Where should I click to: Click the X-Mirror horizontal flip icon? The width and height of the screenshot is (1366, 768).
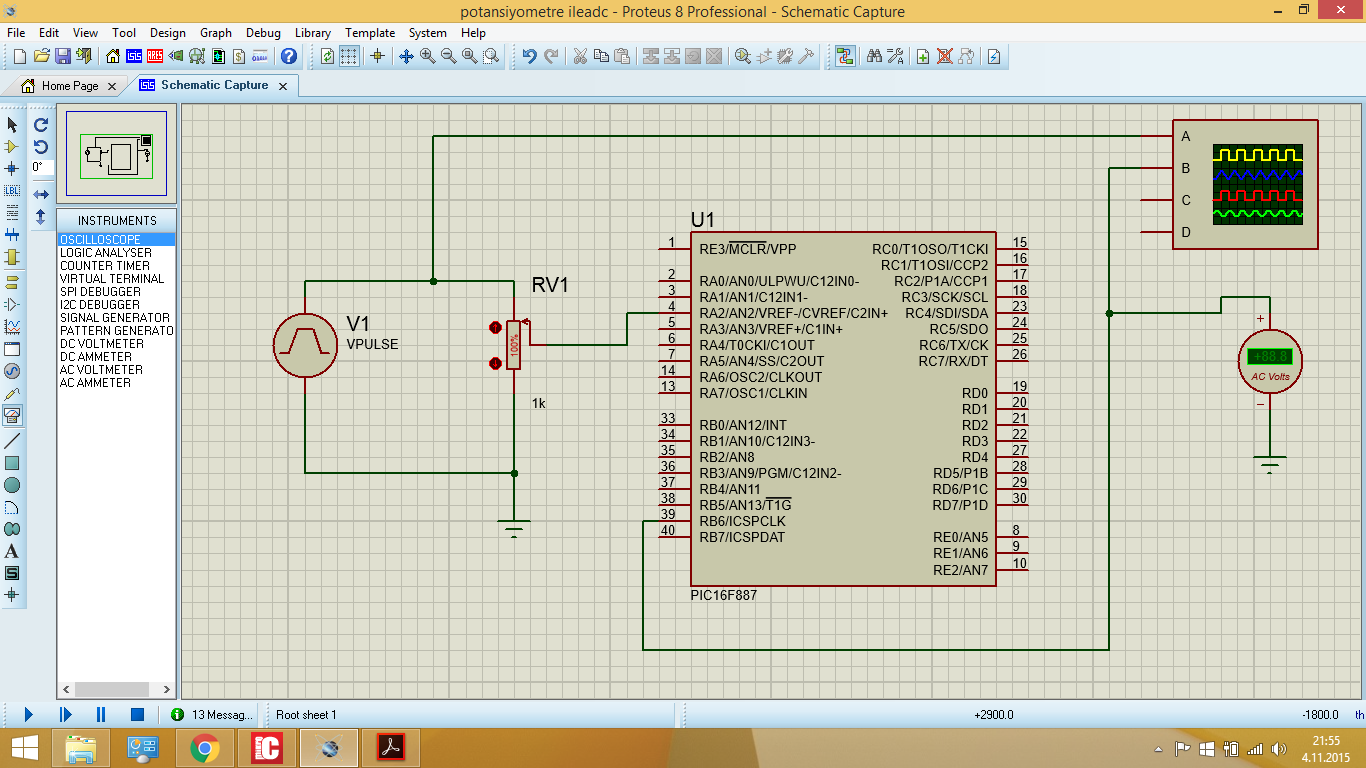point(41,194)
